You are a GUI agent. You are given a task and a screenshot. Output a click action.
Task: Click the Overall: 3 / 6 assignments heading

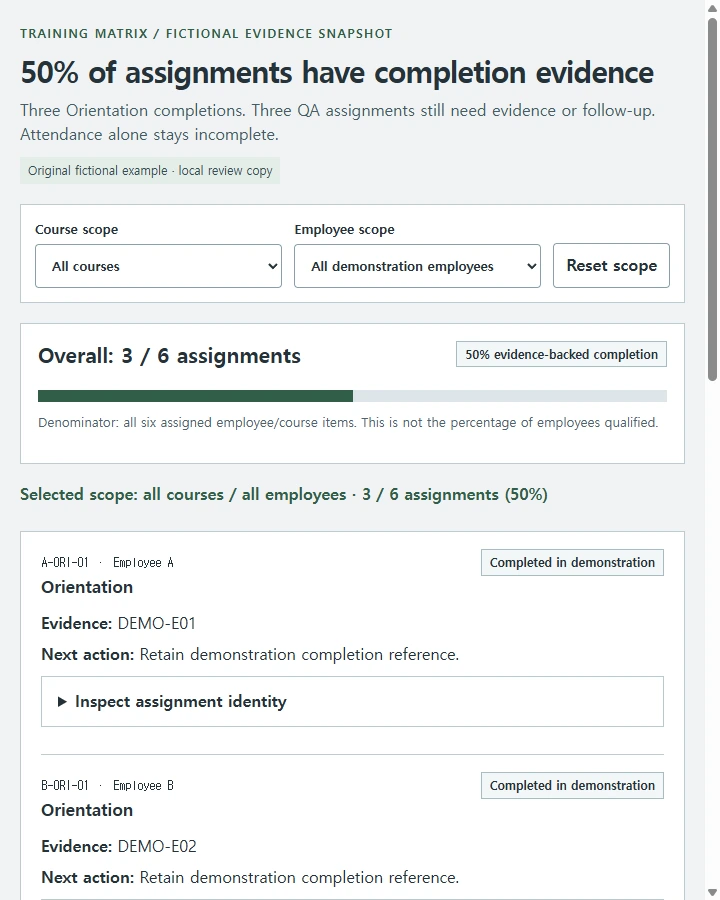pyautogui.click(x=169, y=356)
